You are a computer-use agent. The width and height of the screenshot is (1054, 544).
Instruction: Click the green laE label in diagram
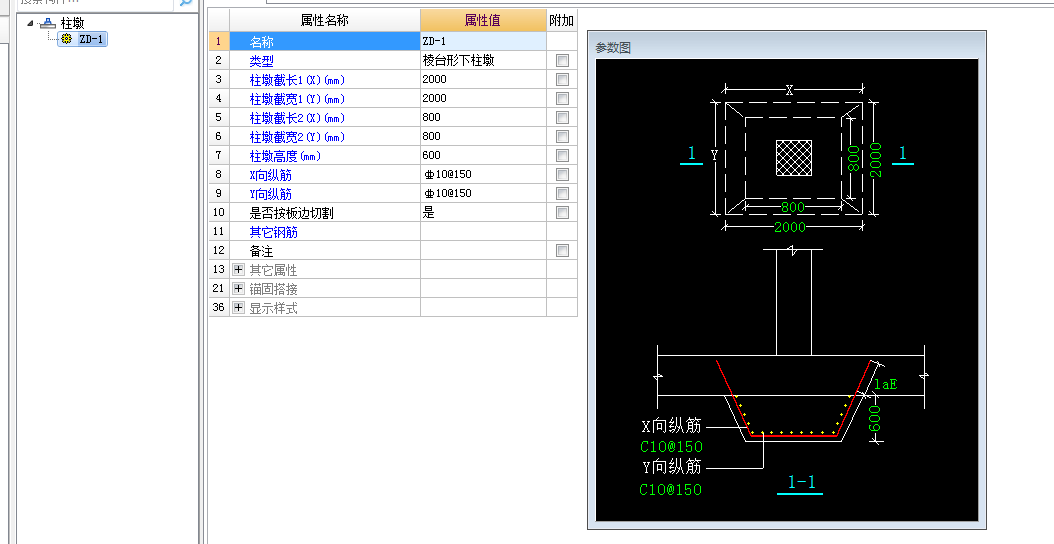pos(885,385)
